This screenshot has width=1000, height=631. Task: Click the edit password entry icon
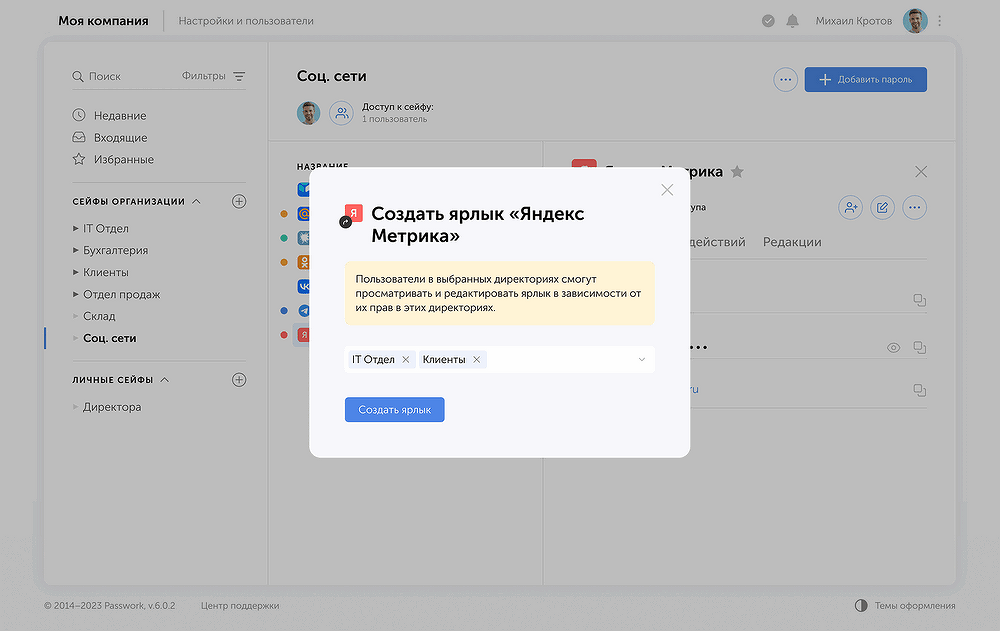pos(882,208)
